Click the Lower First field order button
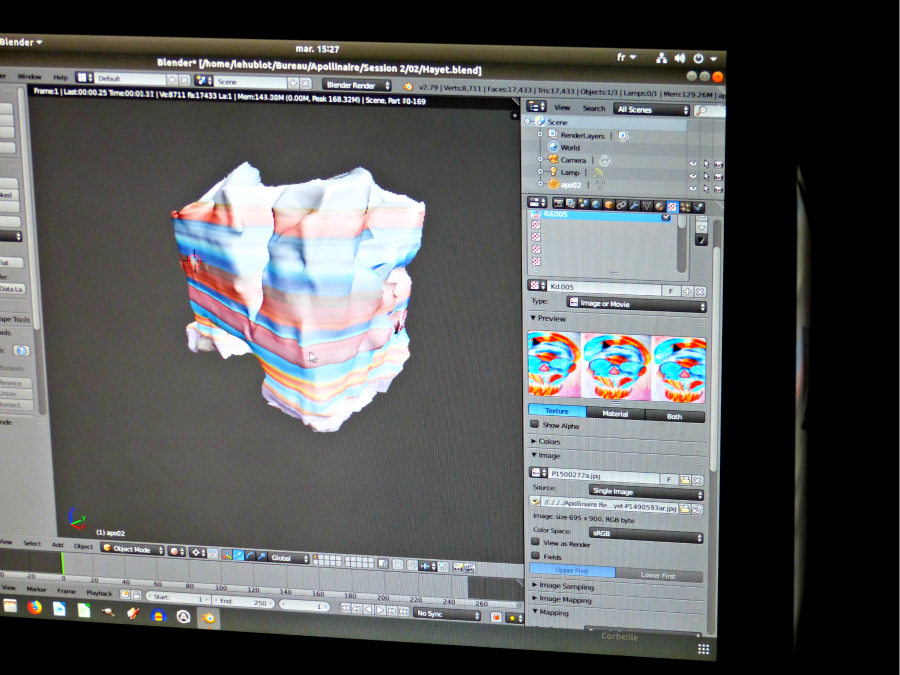Viewport: 900px width, 675px height. [x=658, y=575]
